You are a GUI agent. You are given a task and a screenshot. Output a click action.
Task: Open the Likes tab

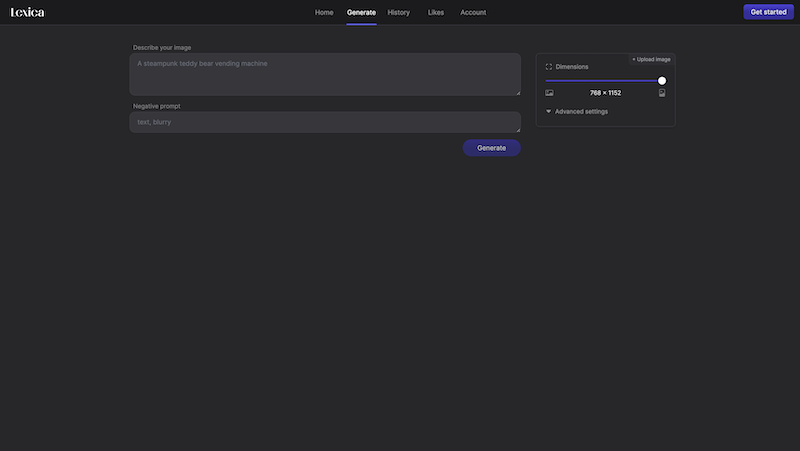click(435, 12)
